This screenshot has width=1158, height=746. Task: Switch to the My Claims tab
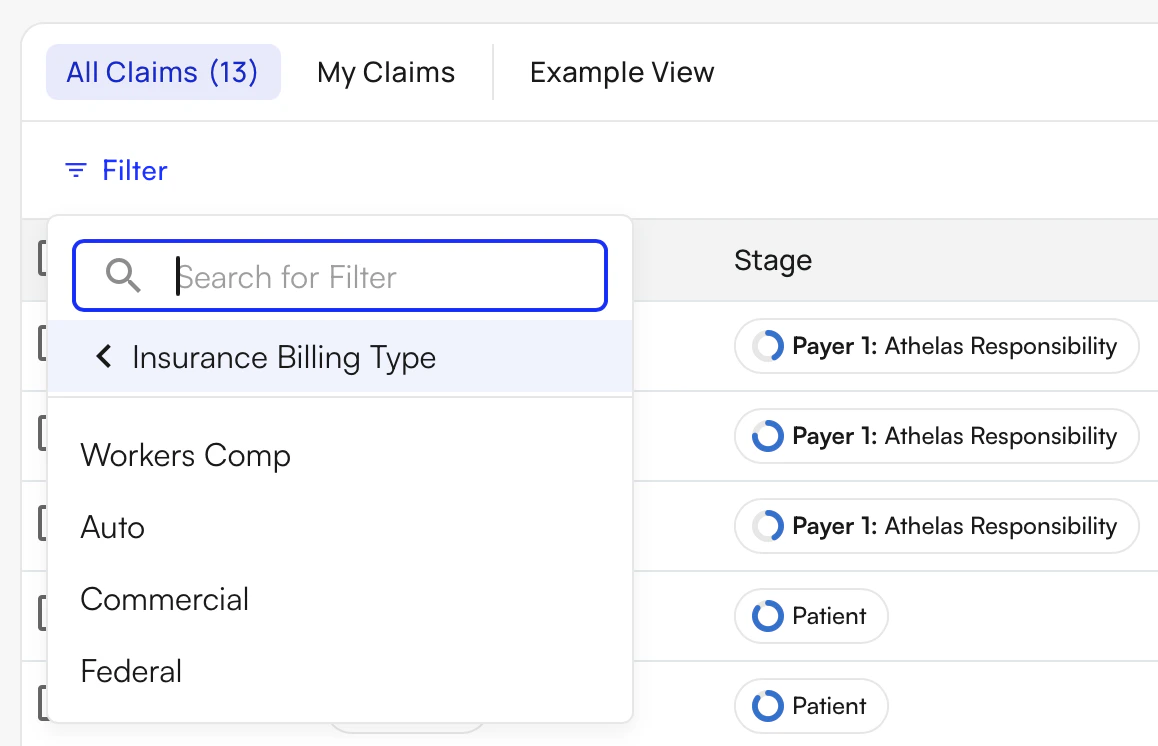[385, 71]
